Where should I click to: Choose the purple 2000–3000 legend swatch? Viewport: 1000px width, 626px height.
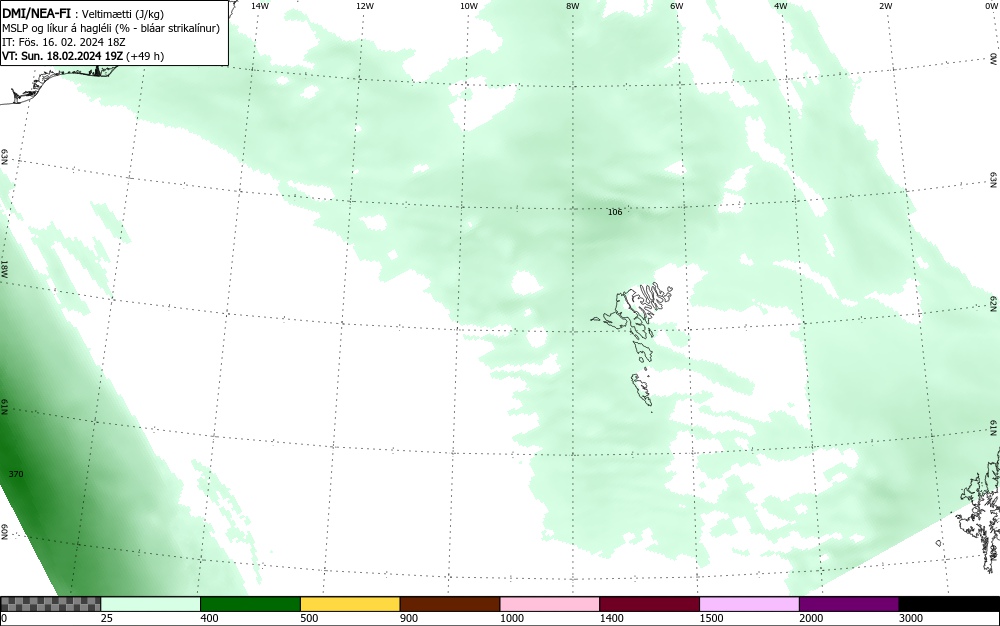coord(849,604)
